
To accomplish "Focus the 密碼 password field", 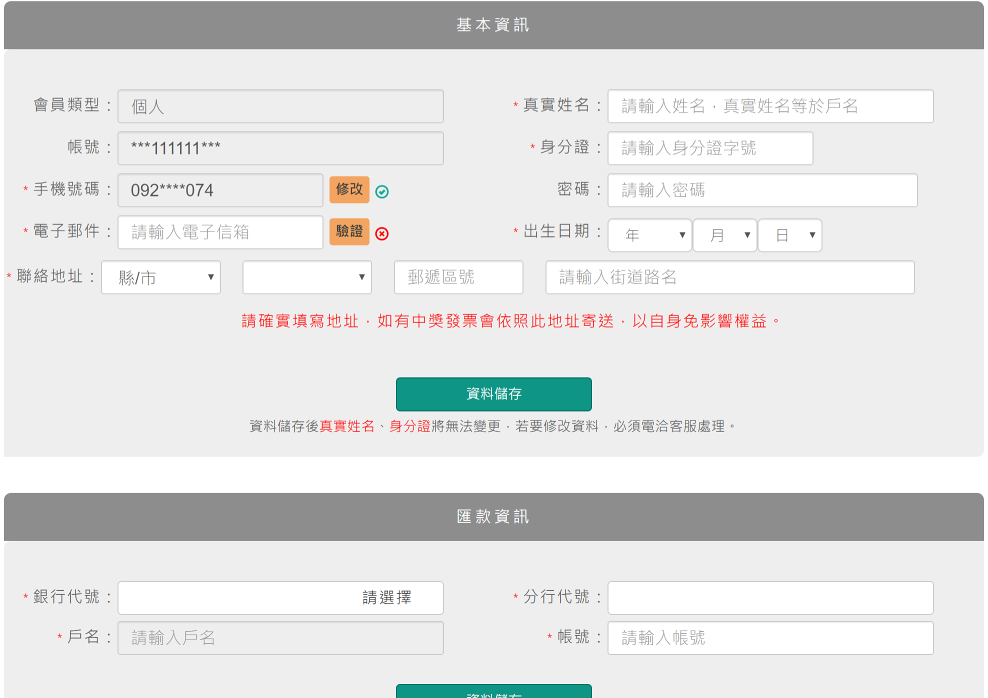I will coord(762,190).
